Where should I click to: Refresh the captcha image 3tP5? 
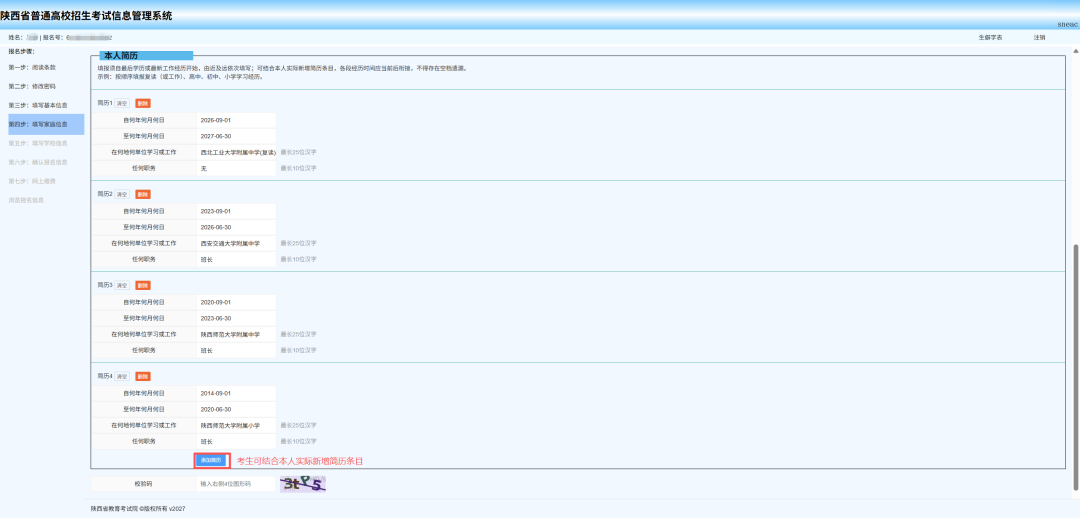[303, 484]
